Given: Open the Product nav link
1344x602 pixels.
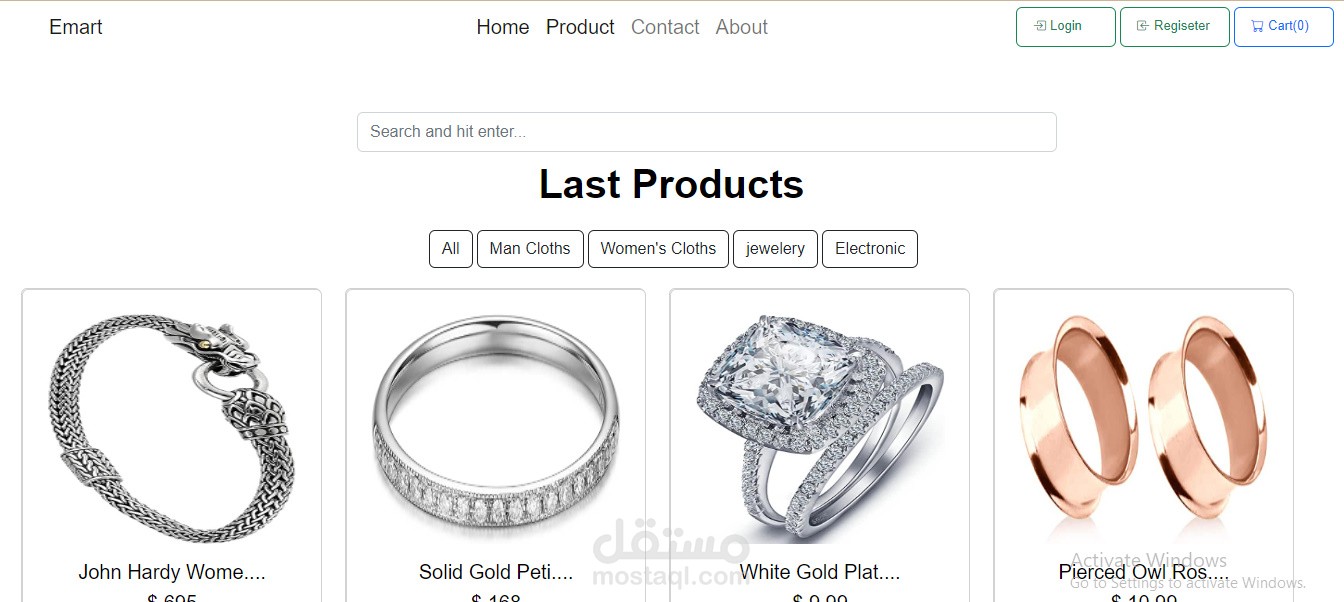Looking at the screenshot, I should pos(580,27).
